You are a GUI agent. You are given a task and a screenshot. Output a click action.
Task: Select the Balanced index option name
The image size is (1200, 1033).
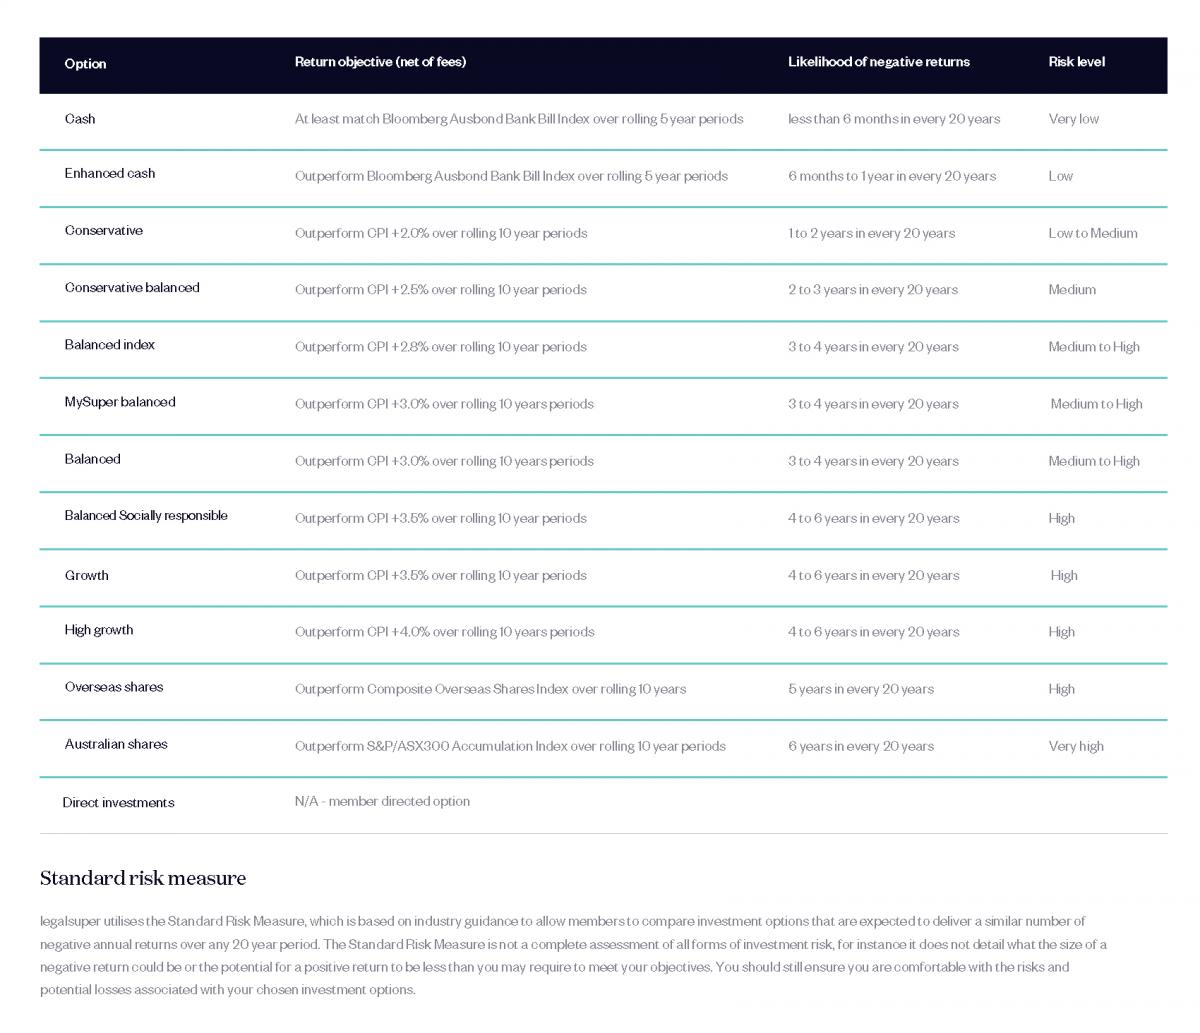tap(110, 345)
